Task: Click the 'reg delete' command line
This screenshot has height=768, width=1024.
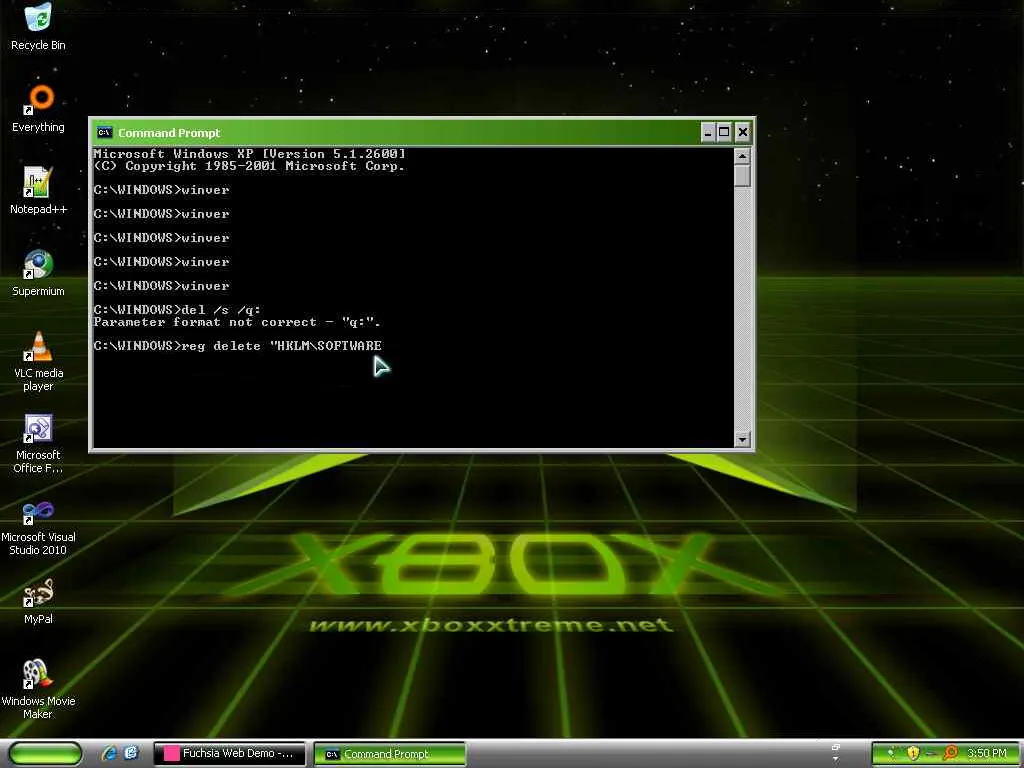Action: [238, 345]
